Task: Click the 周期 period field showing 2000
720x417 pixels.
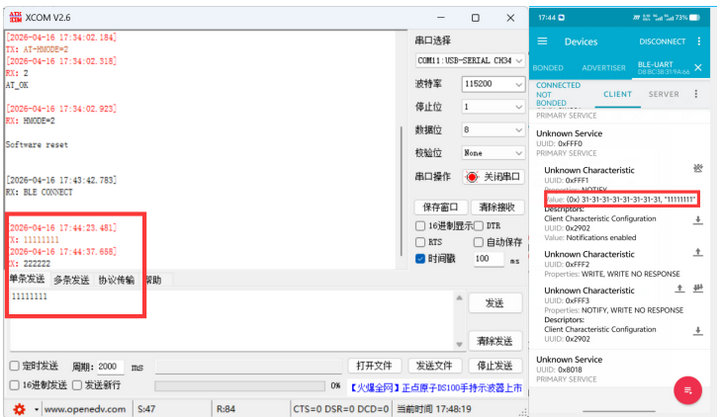Action: [x=110, y=366]
